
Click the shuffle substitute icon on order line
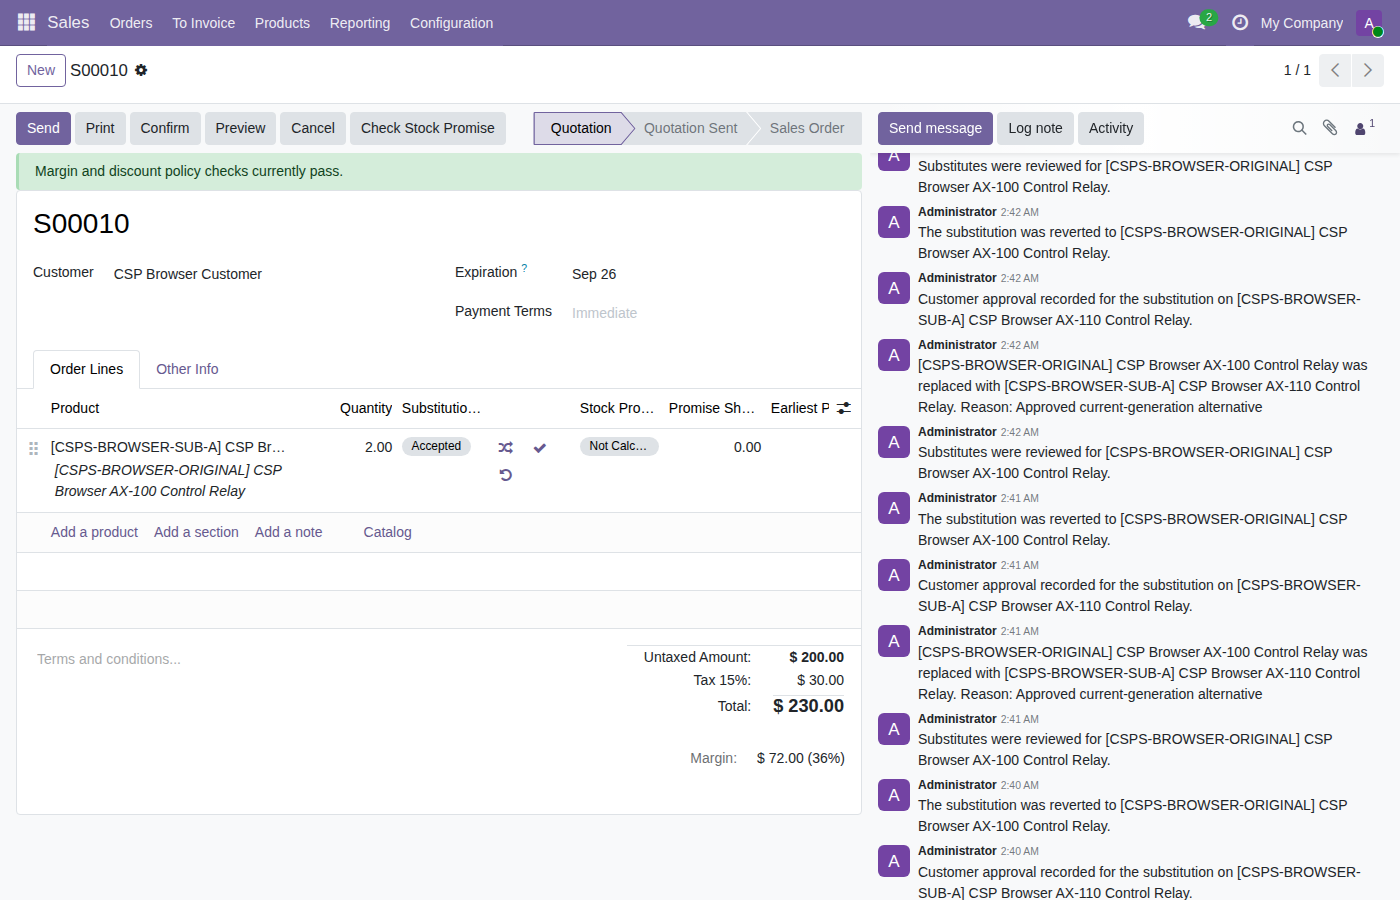(505, 448)
